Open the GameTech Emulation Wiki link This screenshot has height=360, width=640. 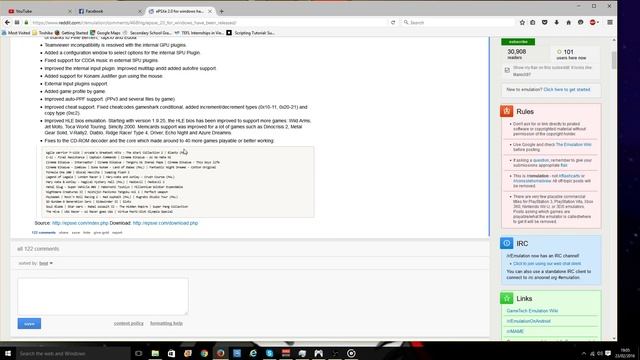tap(532, 311)
